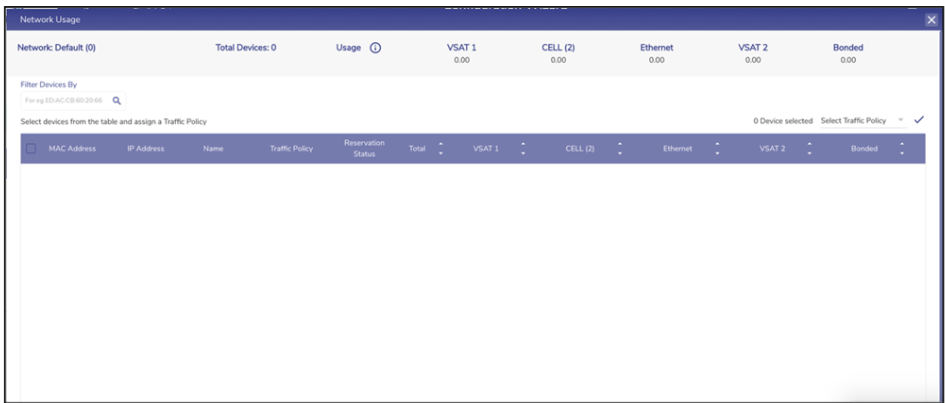The image size is (945, 403).
Task: Click the MAC Address column header
Action: point(71,149)
